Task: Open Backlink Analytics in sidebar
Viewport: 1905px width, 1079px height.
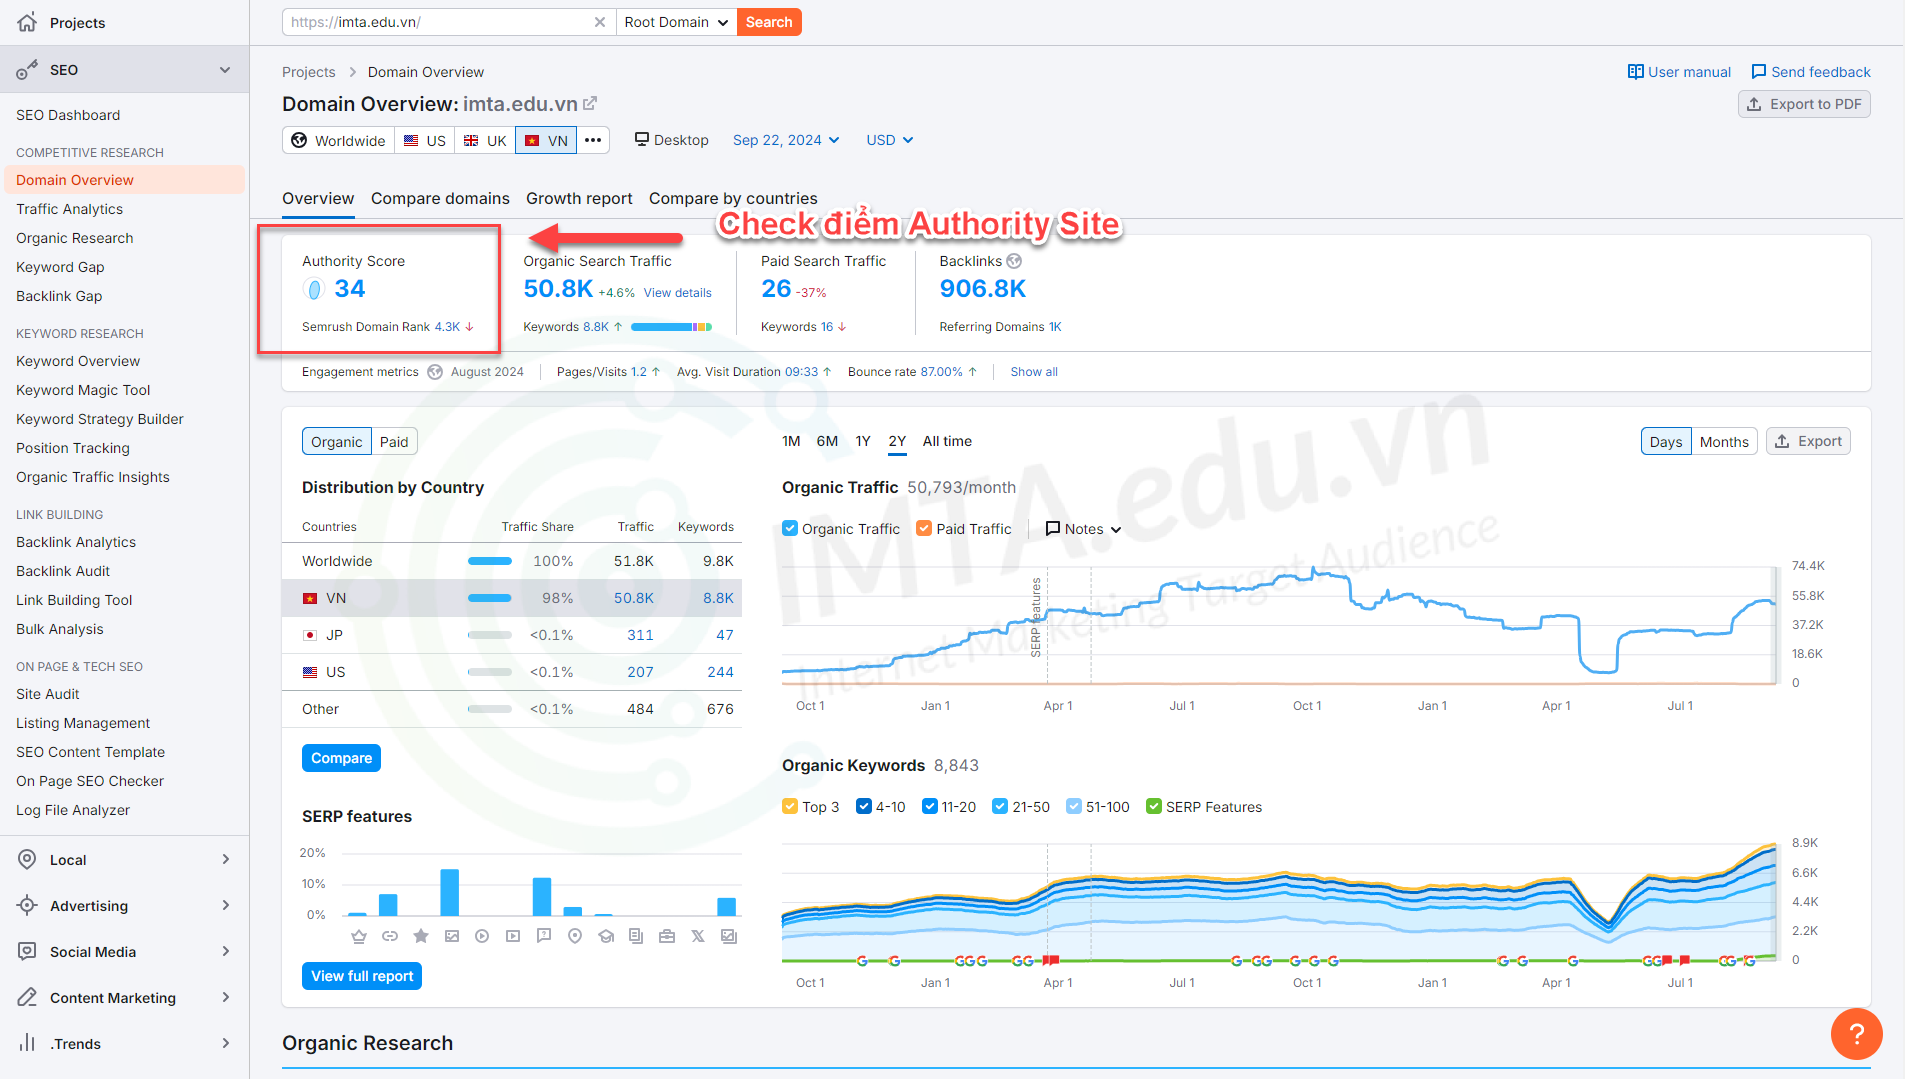Action: coord(76,542)
